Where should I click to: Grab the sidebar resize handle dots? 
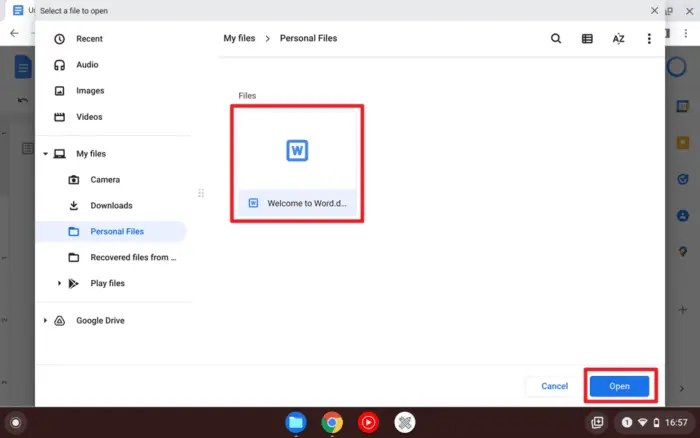tap(201, 193)
